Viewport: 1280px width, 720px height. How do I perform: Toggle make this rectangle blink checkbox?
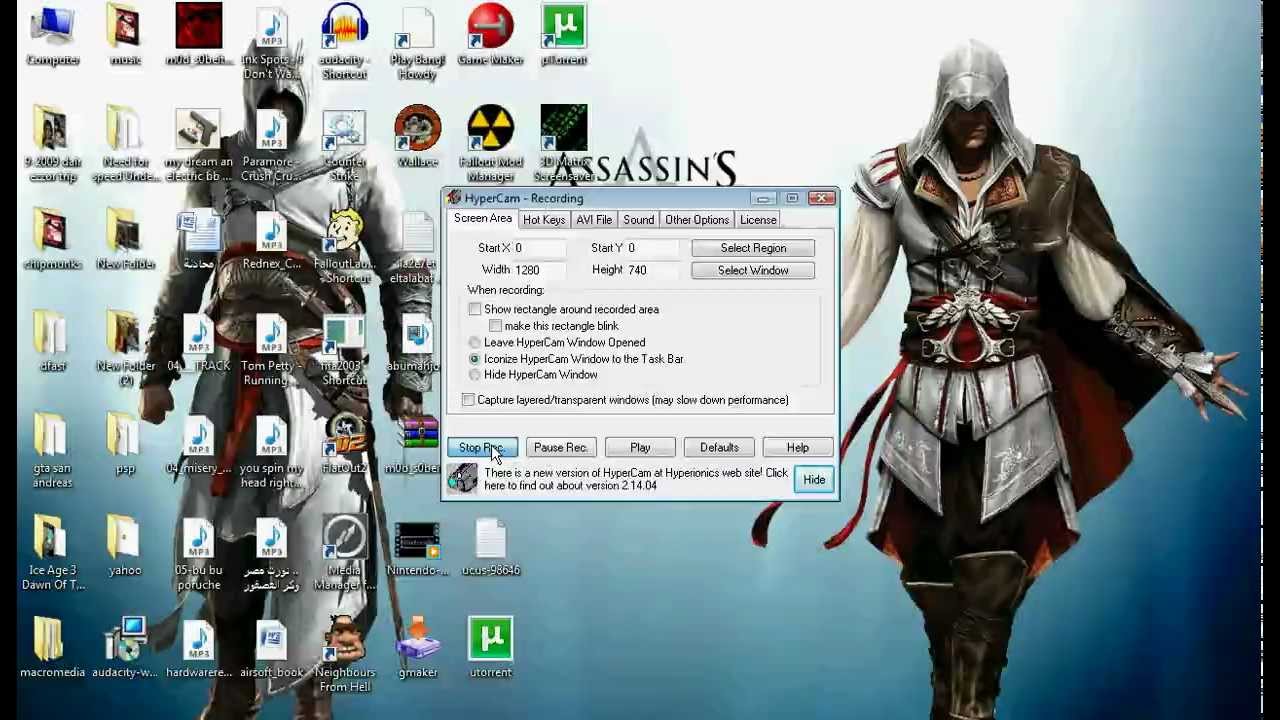tap(495, 326)
